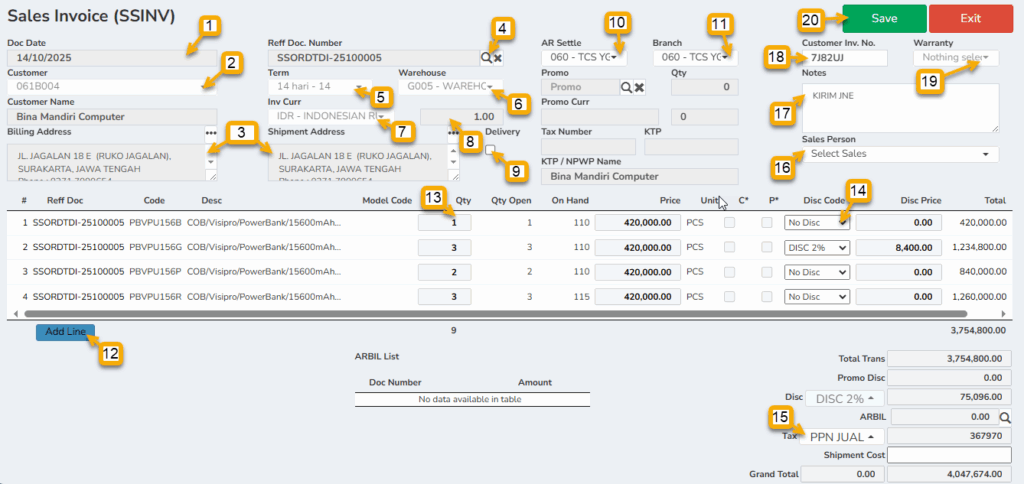The width and height of the screenshot is (1024, 484).
Task: Click the Reff Doc. Number search magnifier
Action: [x=486, y=59]
